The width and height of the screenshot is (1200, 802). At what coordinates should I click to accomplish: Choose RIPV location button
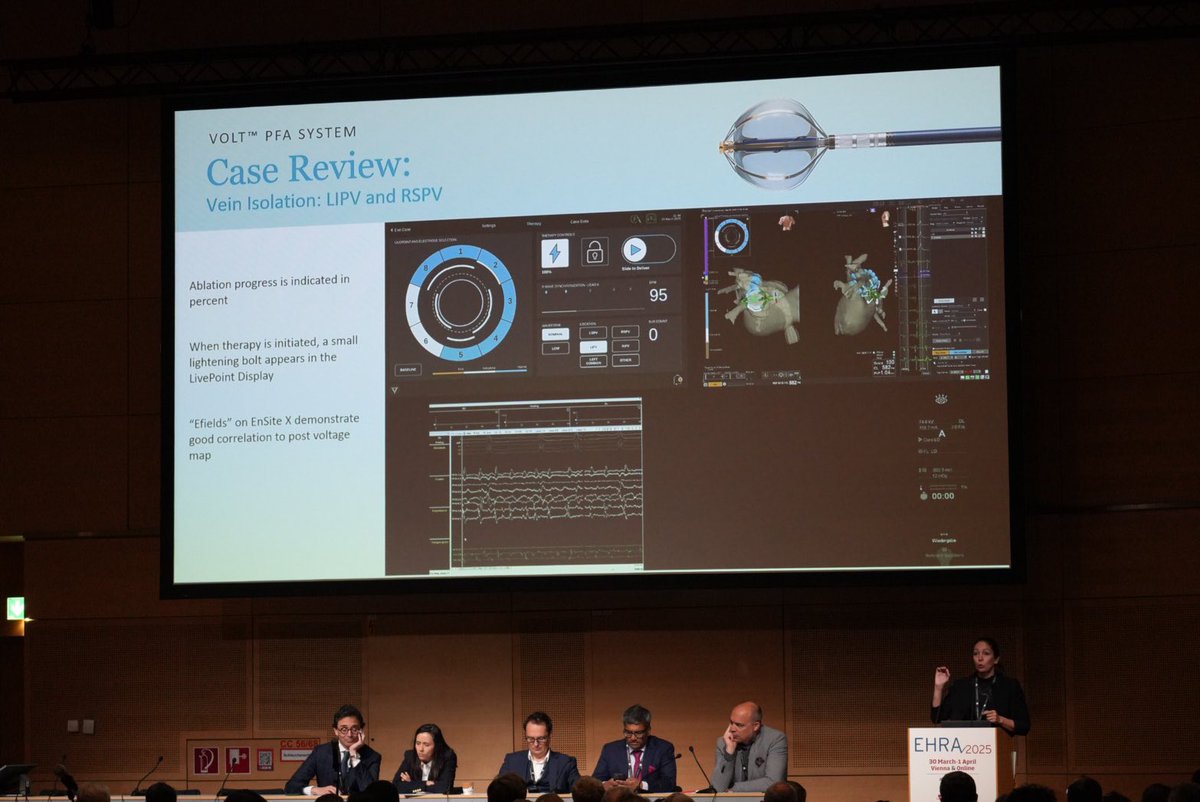point(625,346)
